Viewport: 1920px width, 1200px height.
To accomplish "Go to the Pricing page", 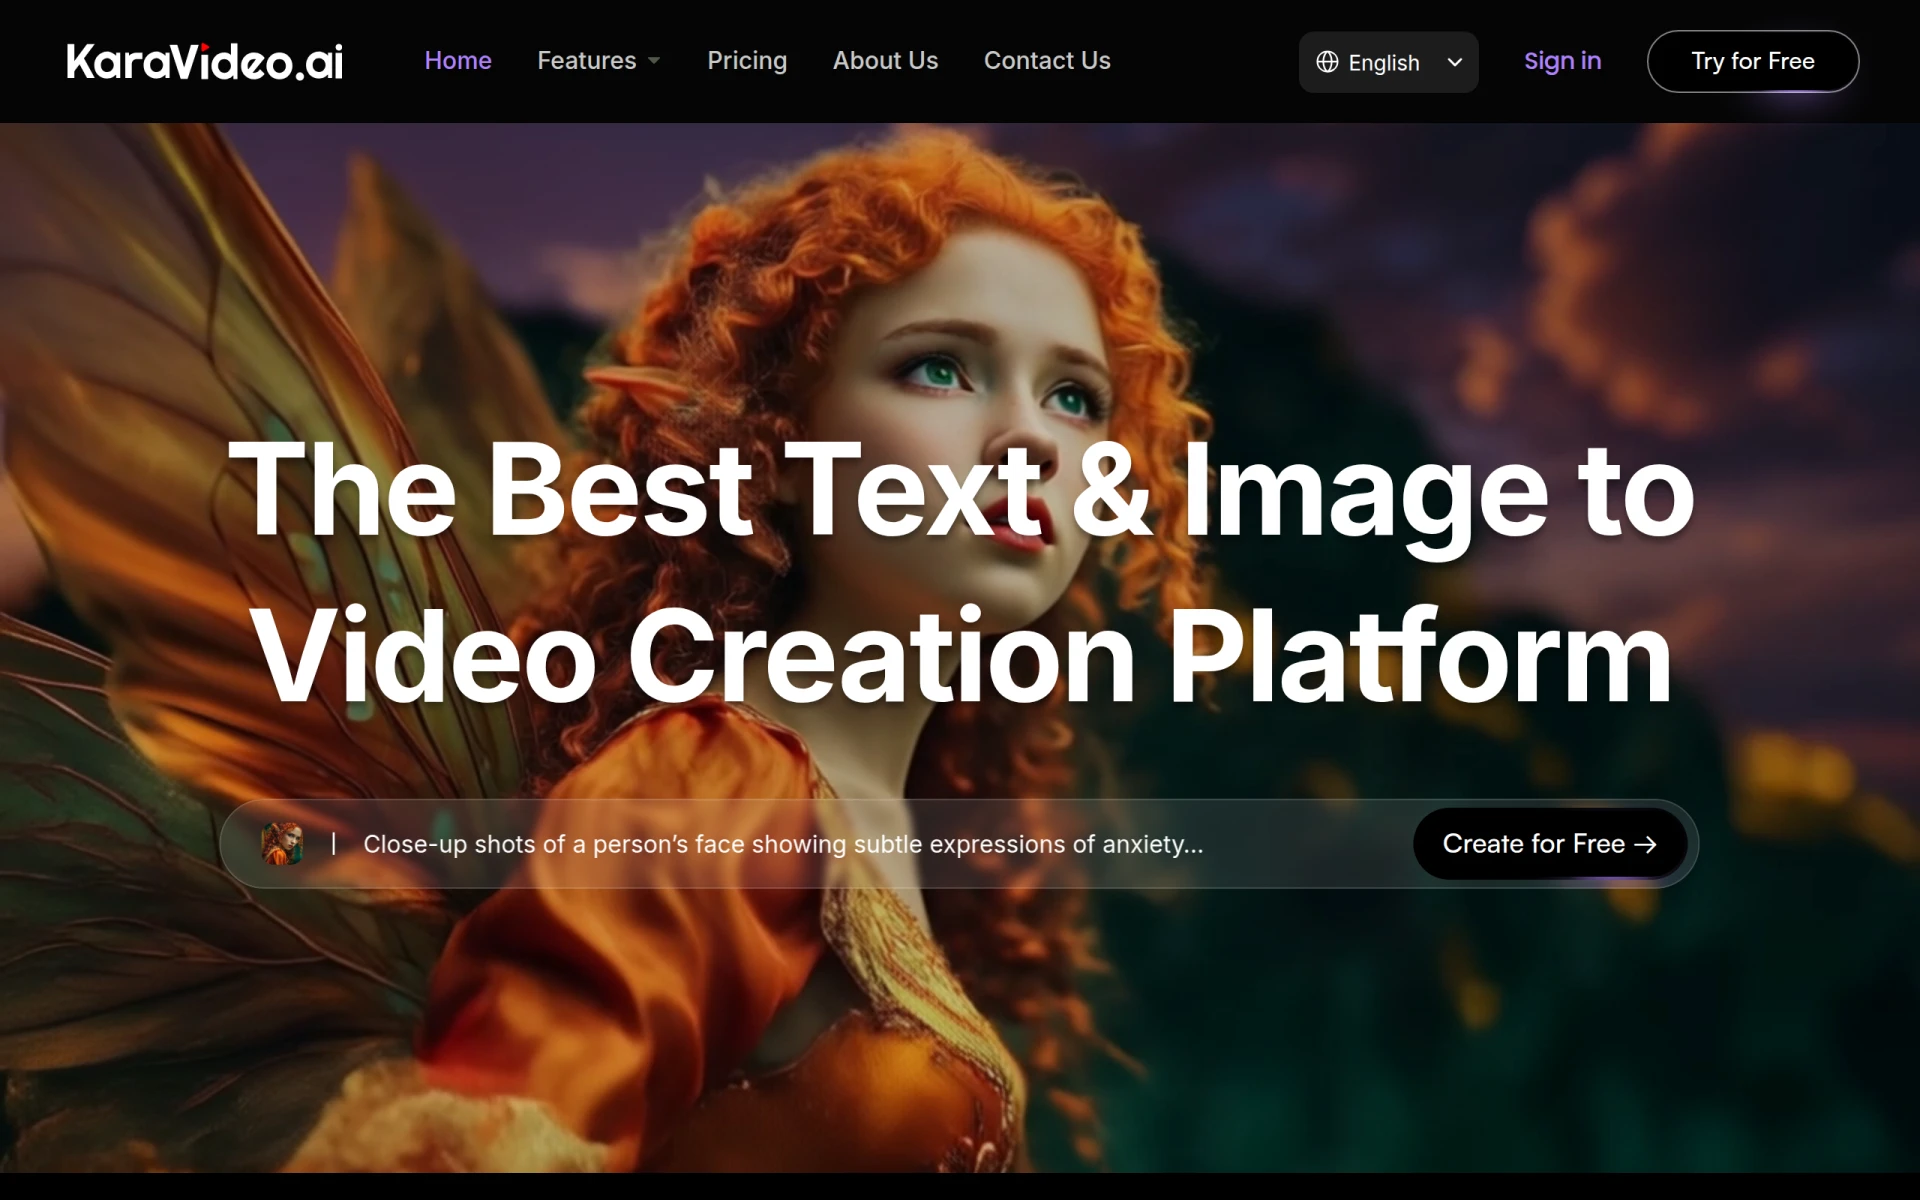I will [x=747, y=61].
